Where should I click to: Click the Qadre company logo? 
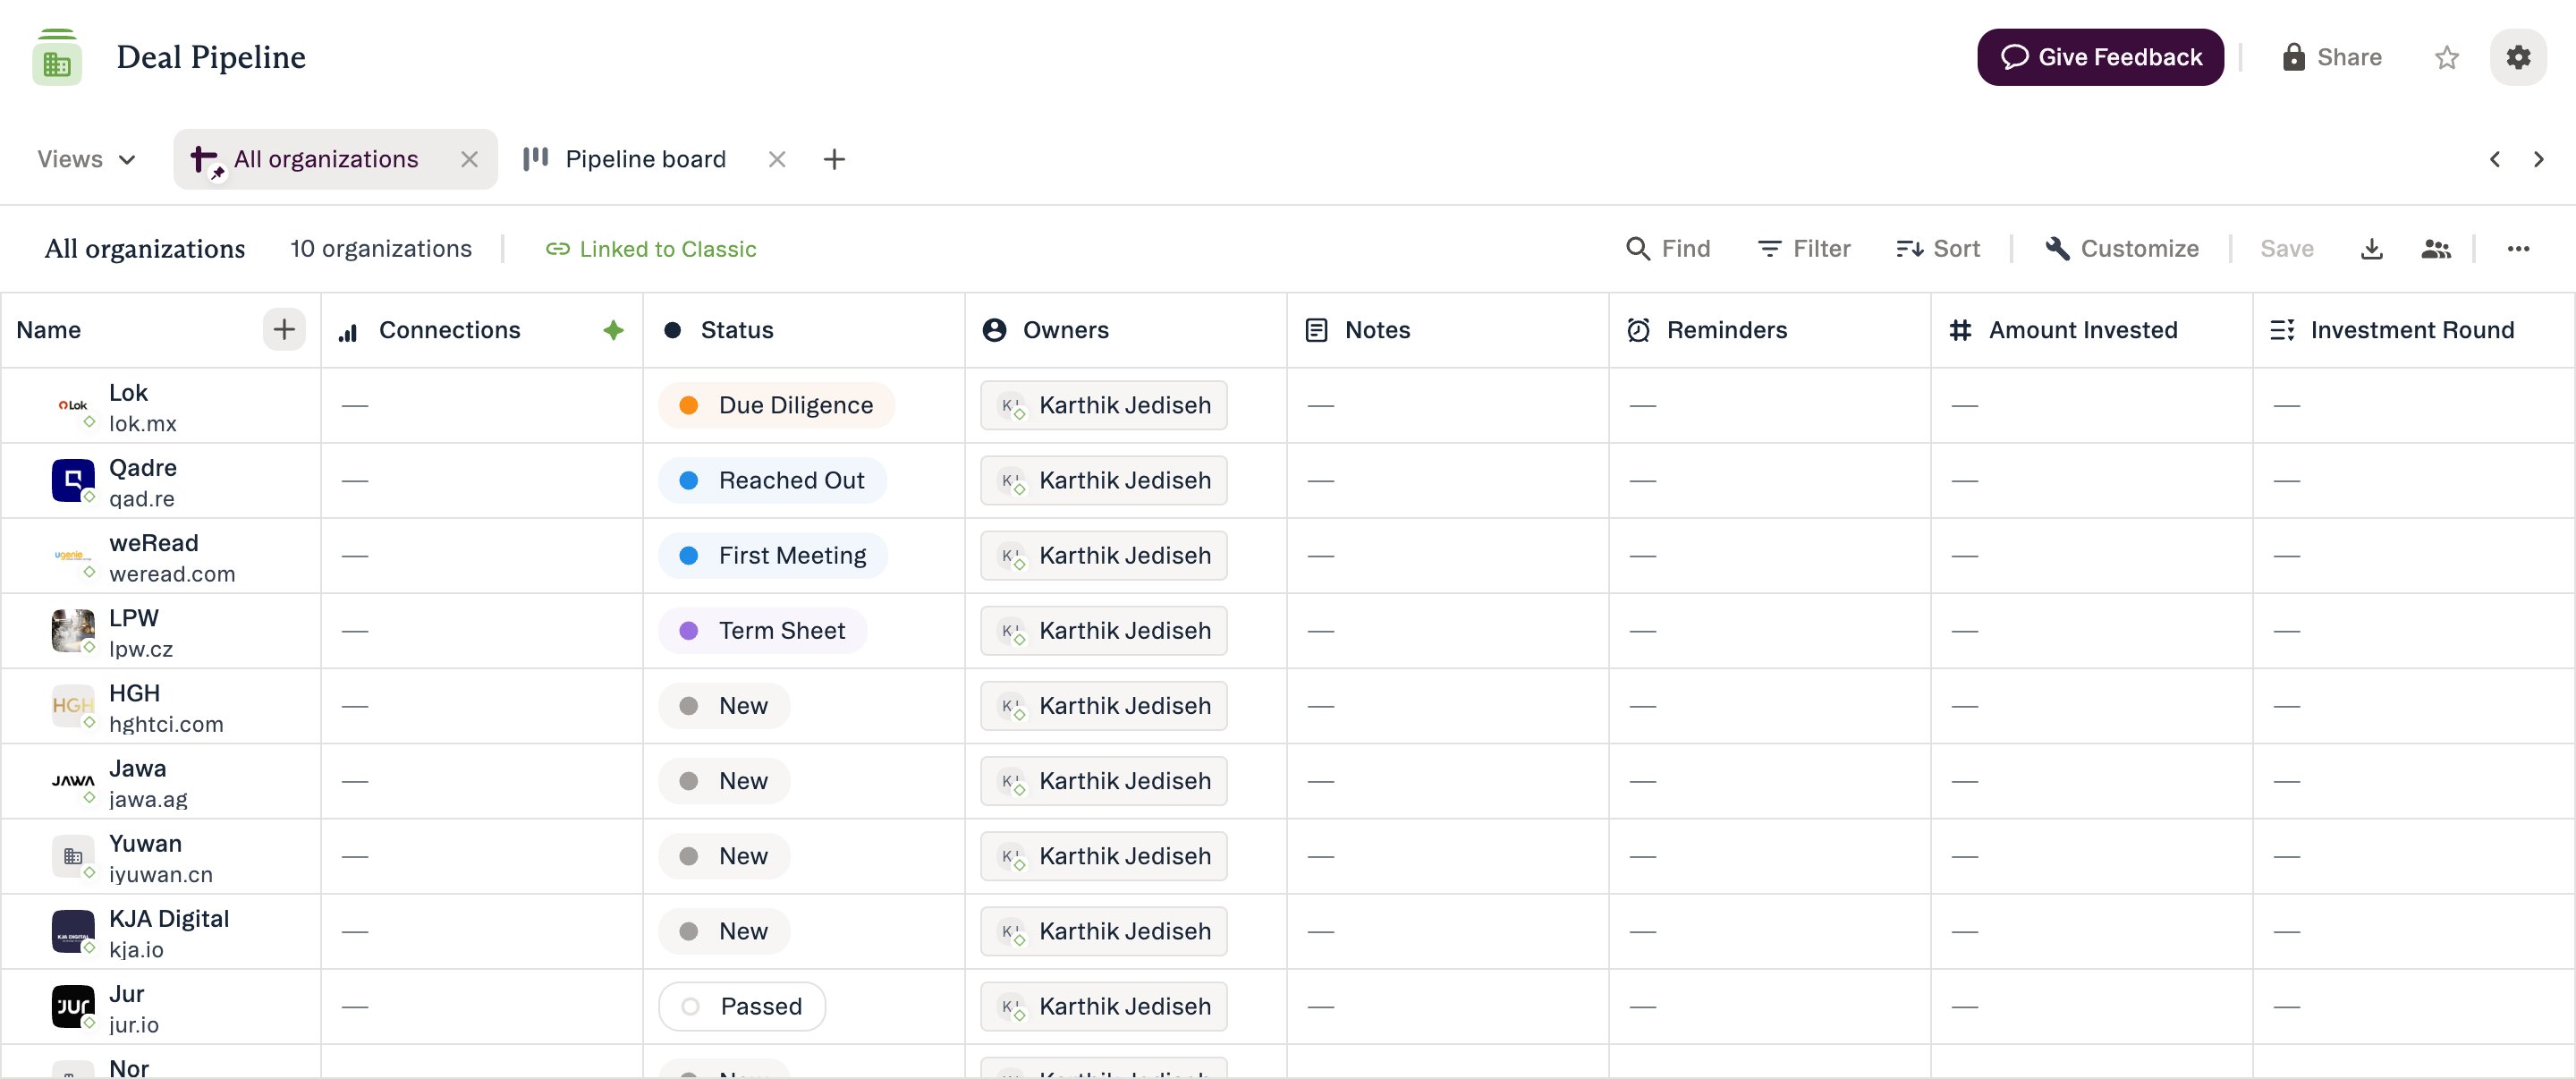(x=73, y=480)
